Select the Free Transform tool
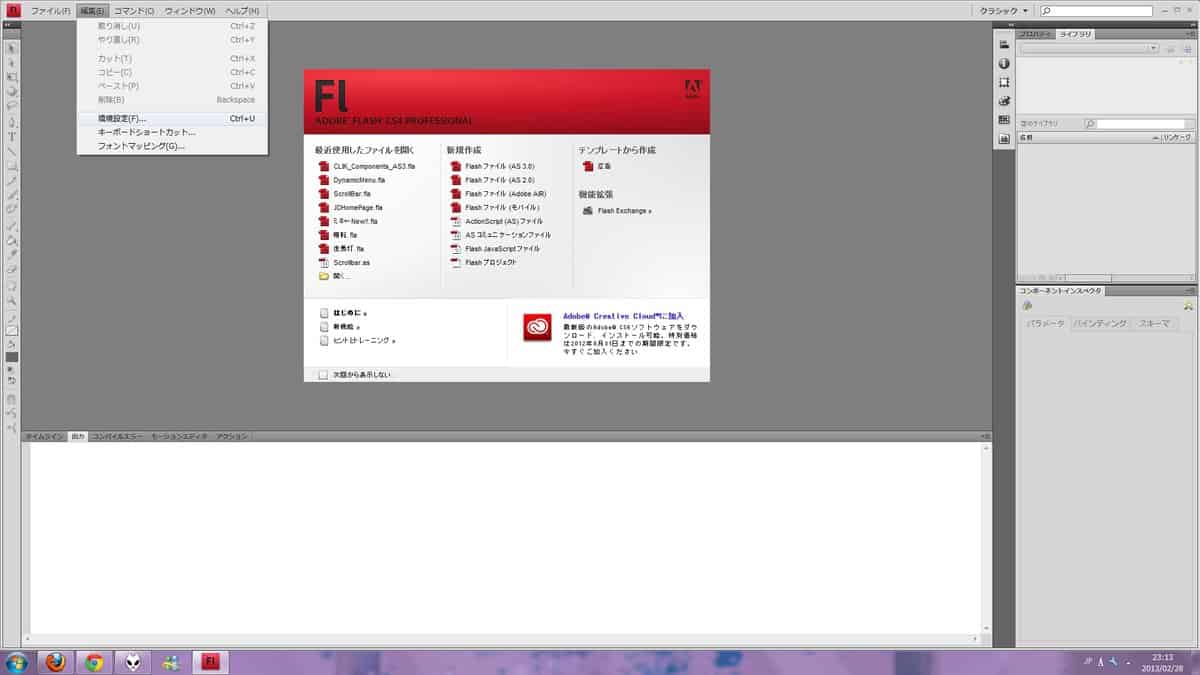Viewport: 1200px width, 675px height. (12, 76)
